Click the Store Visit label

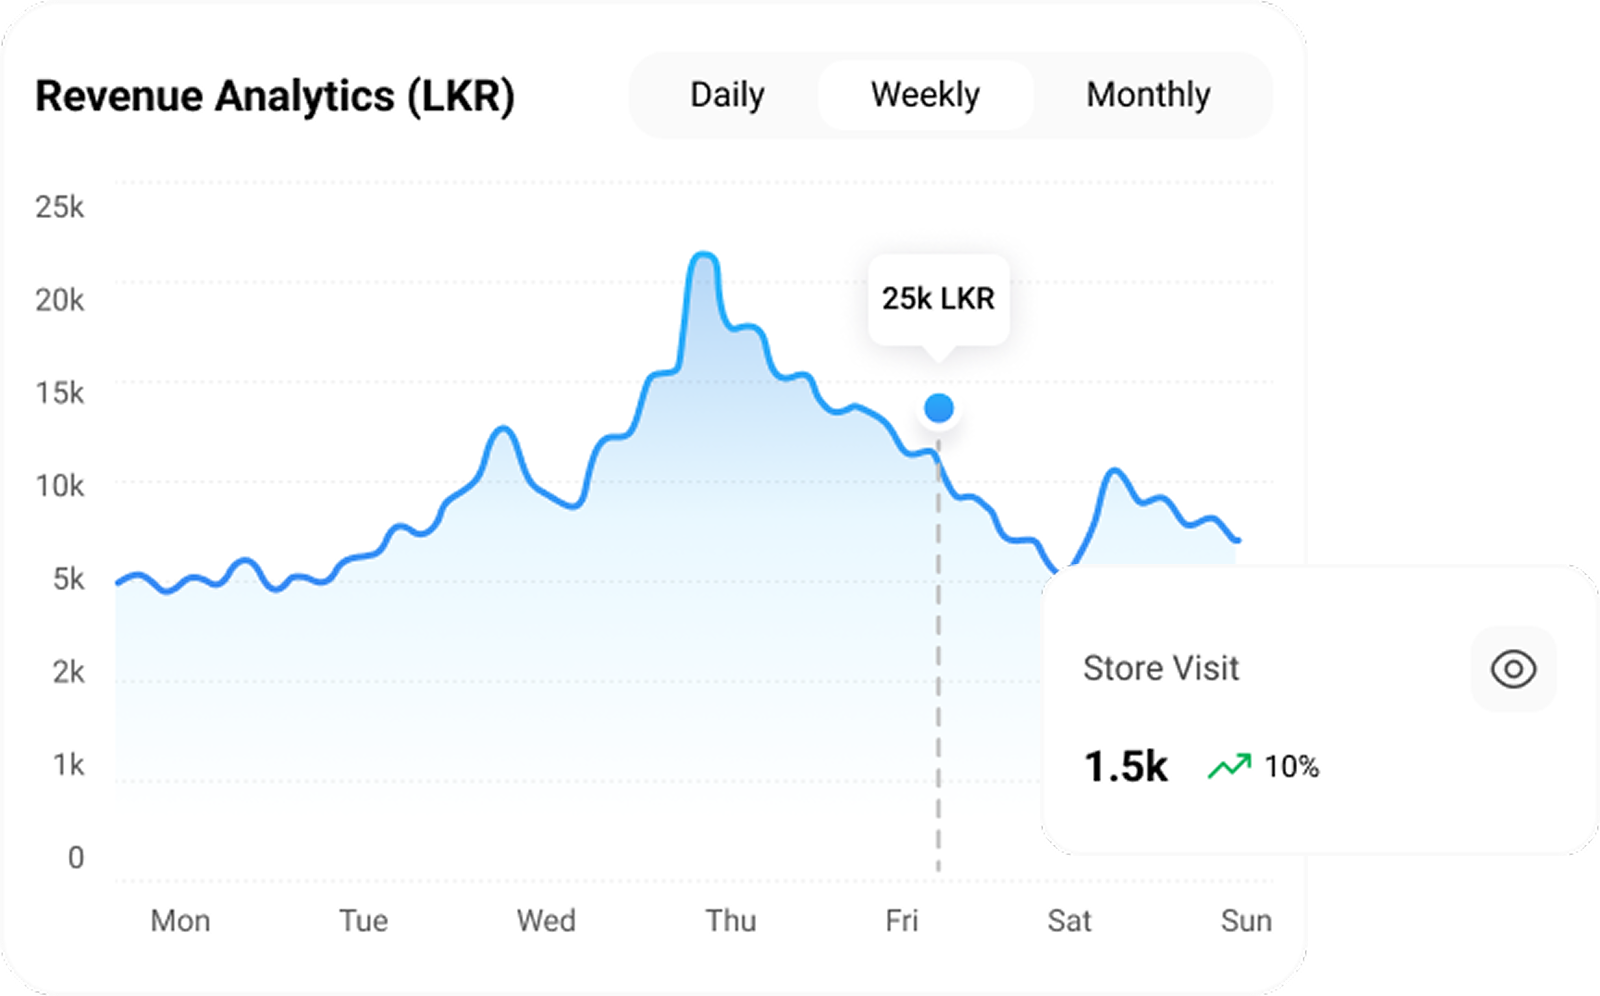(1161, 668)
